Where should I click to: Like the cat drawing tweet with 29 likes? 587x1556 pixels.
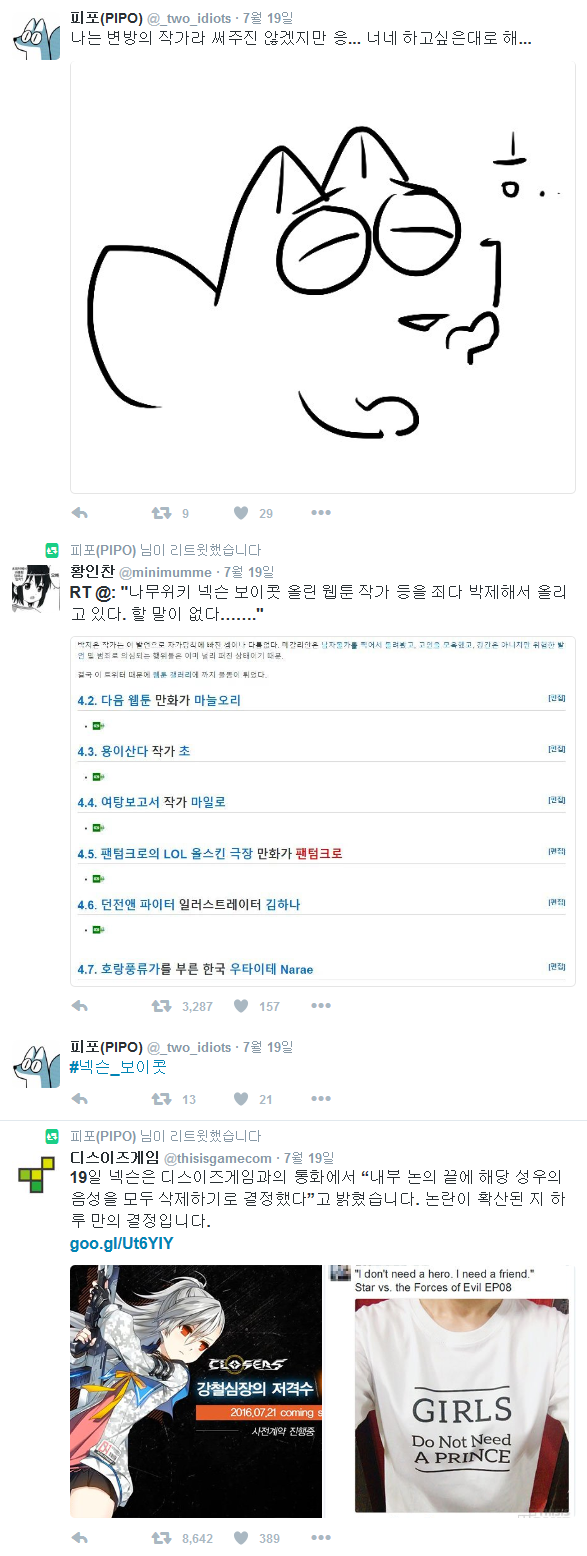click(241, 513)
